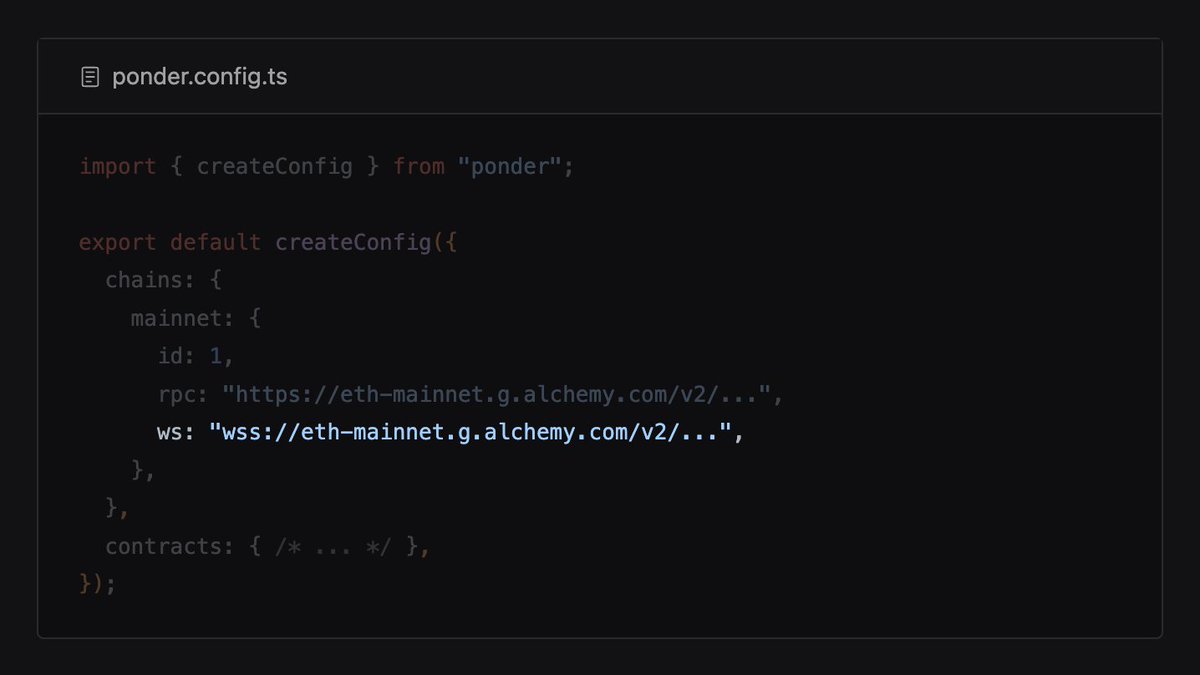Click the closing }); line
Screen dimensions: 1200x675
pos(98,584)
